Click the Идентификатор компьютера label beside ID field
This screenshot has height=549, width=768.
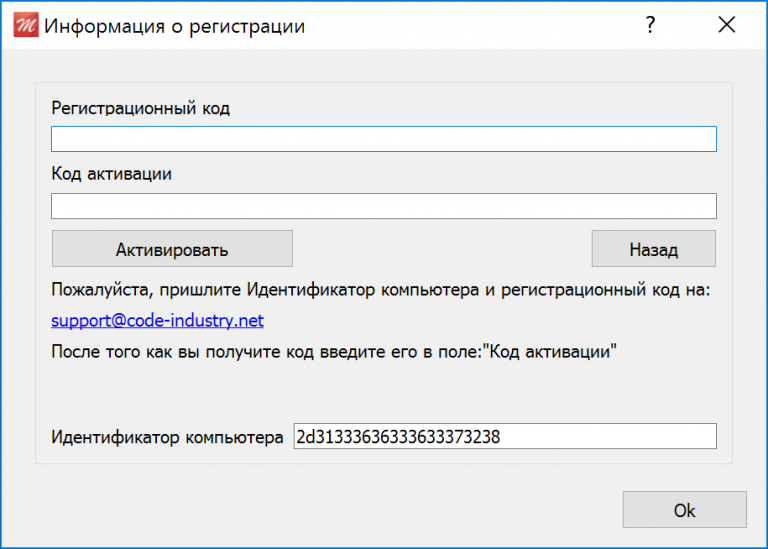point(167,437)
